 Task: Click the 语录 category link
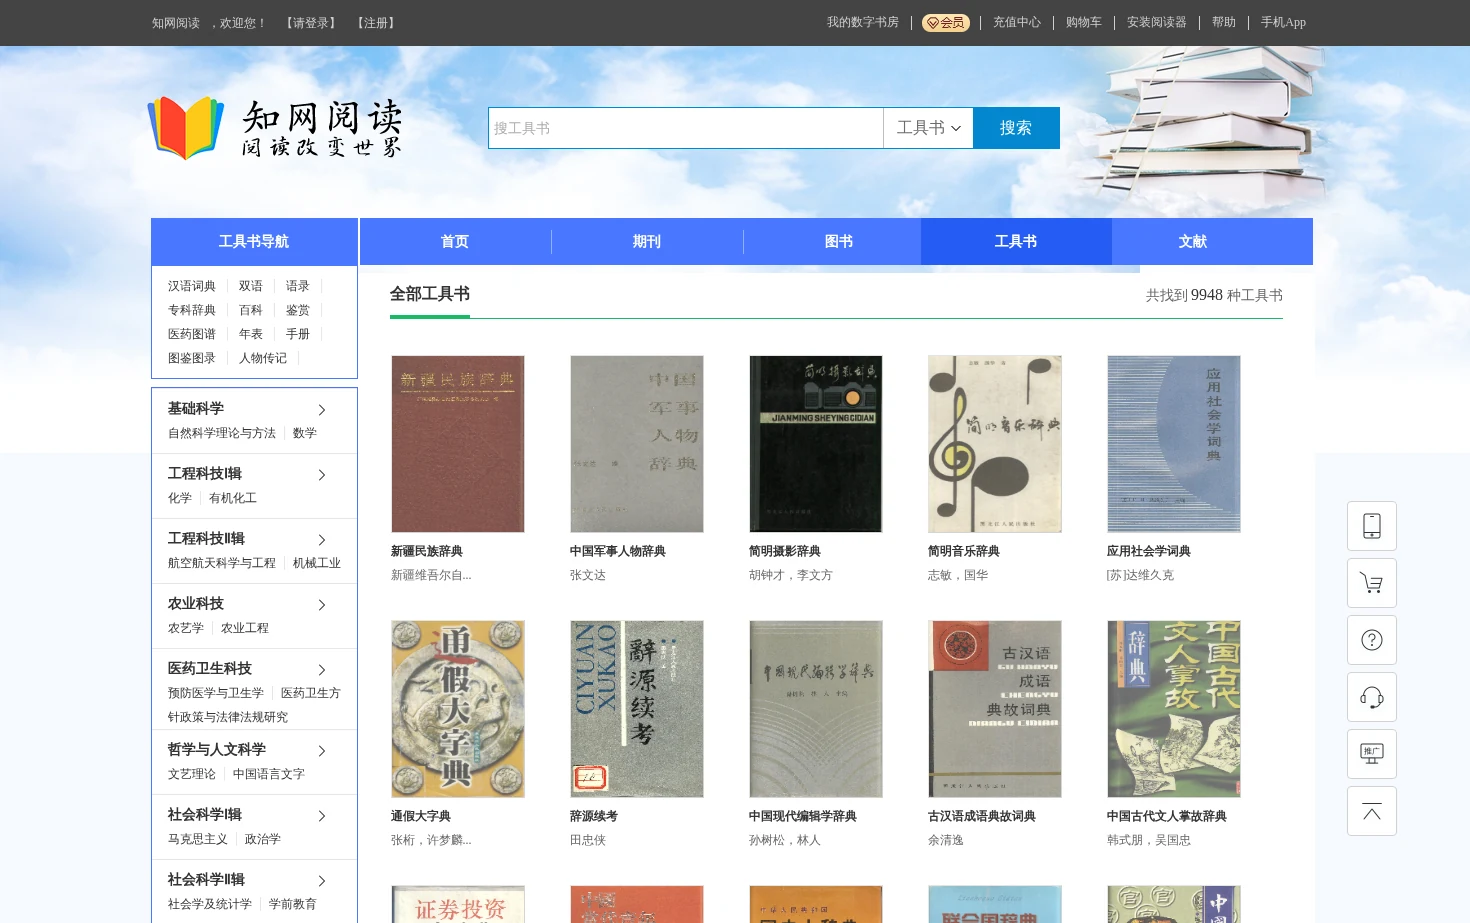click(298, 286)
